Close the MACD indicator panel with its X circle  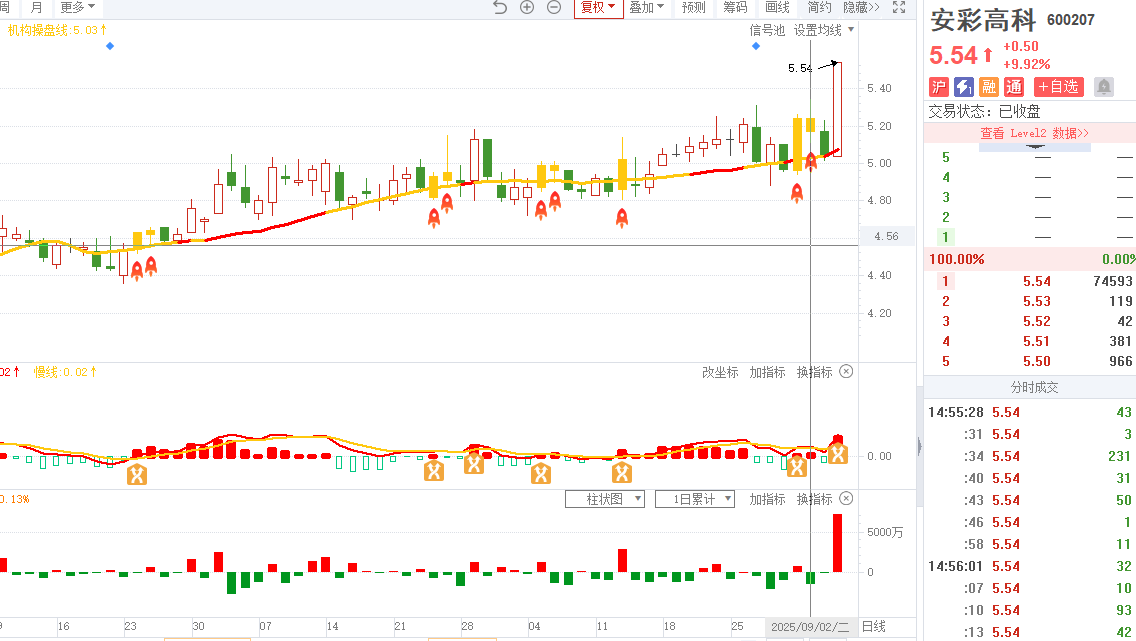click(845, 372)
